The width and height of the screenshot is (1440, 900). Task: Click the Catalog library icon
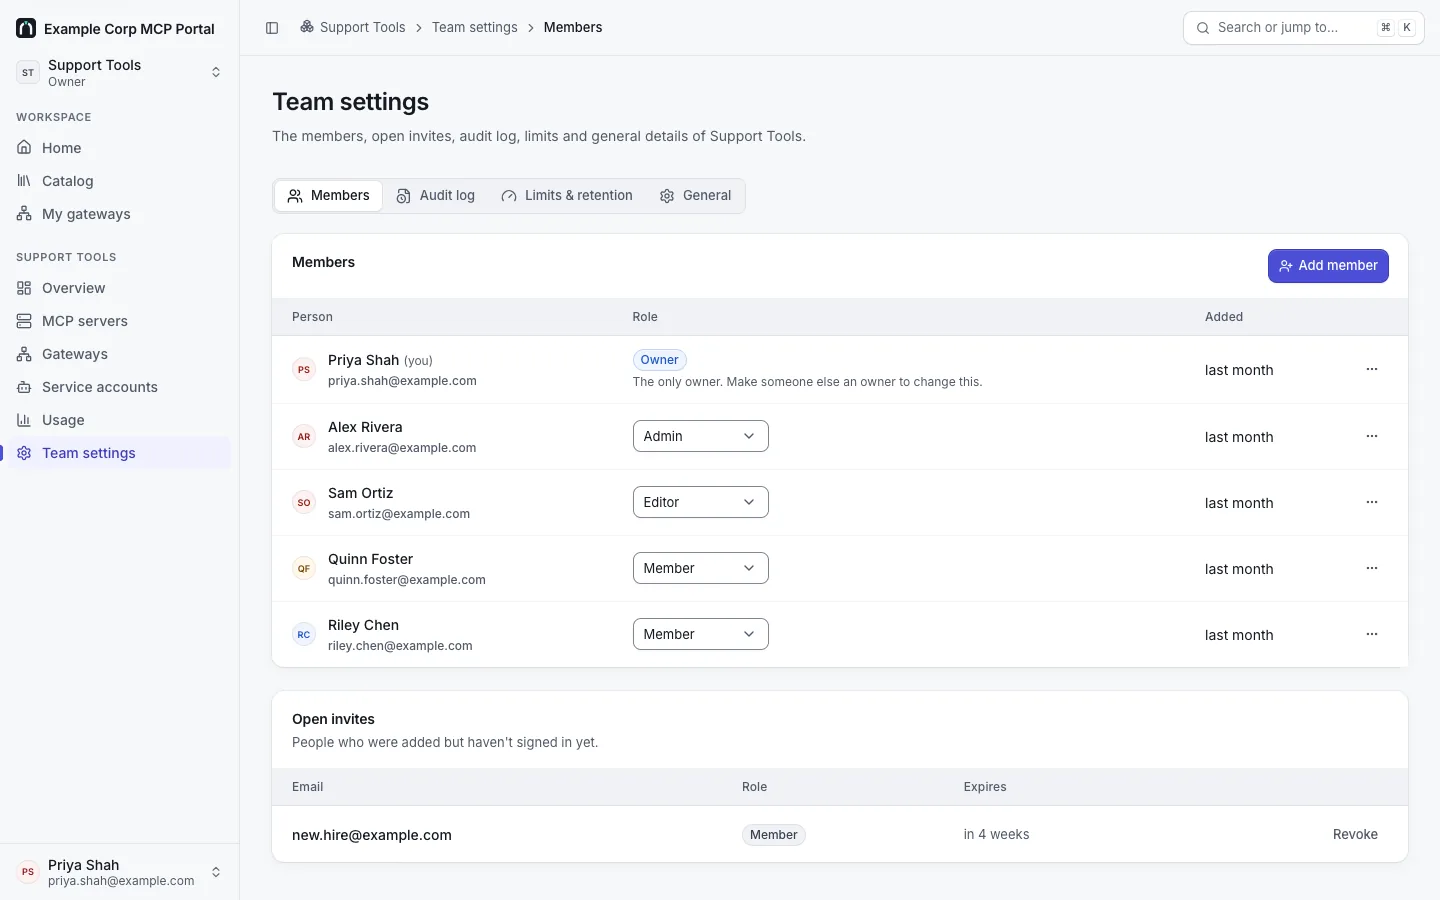point(24,180)
